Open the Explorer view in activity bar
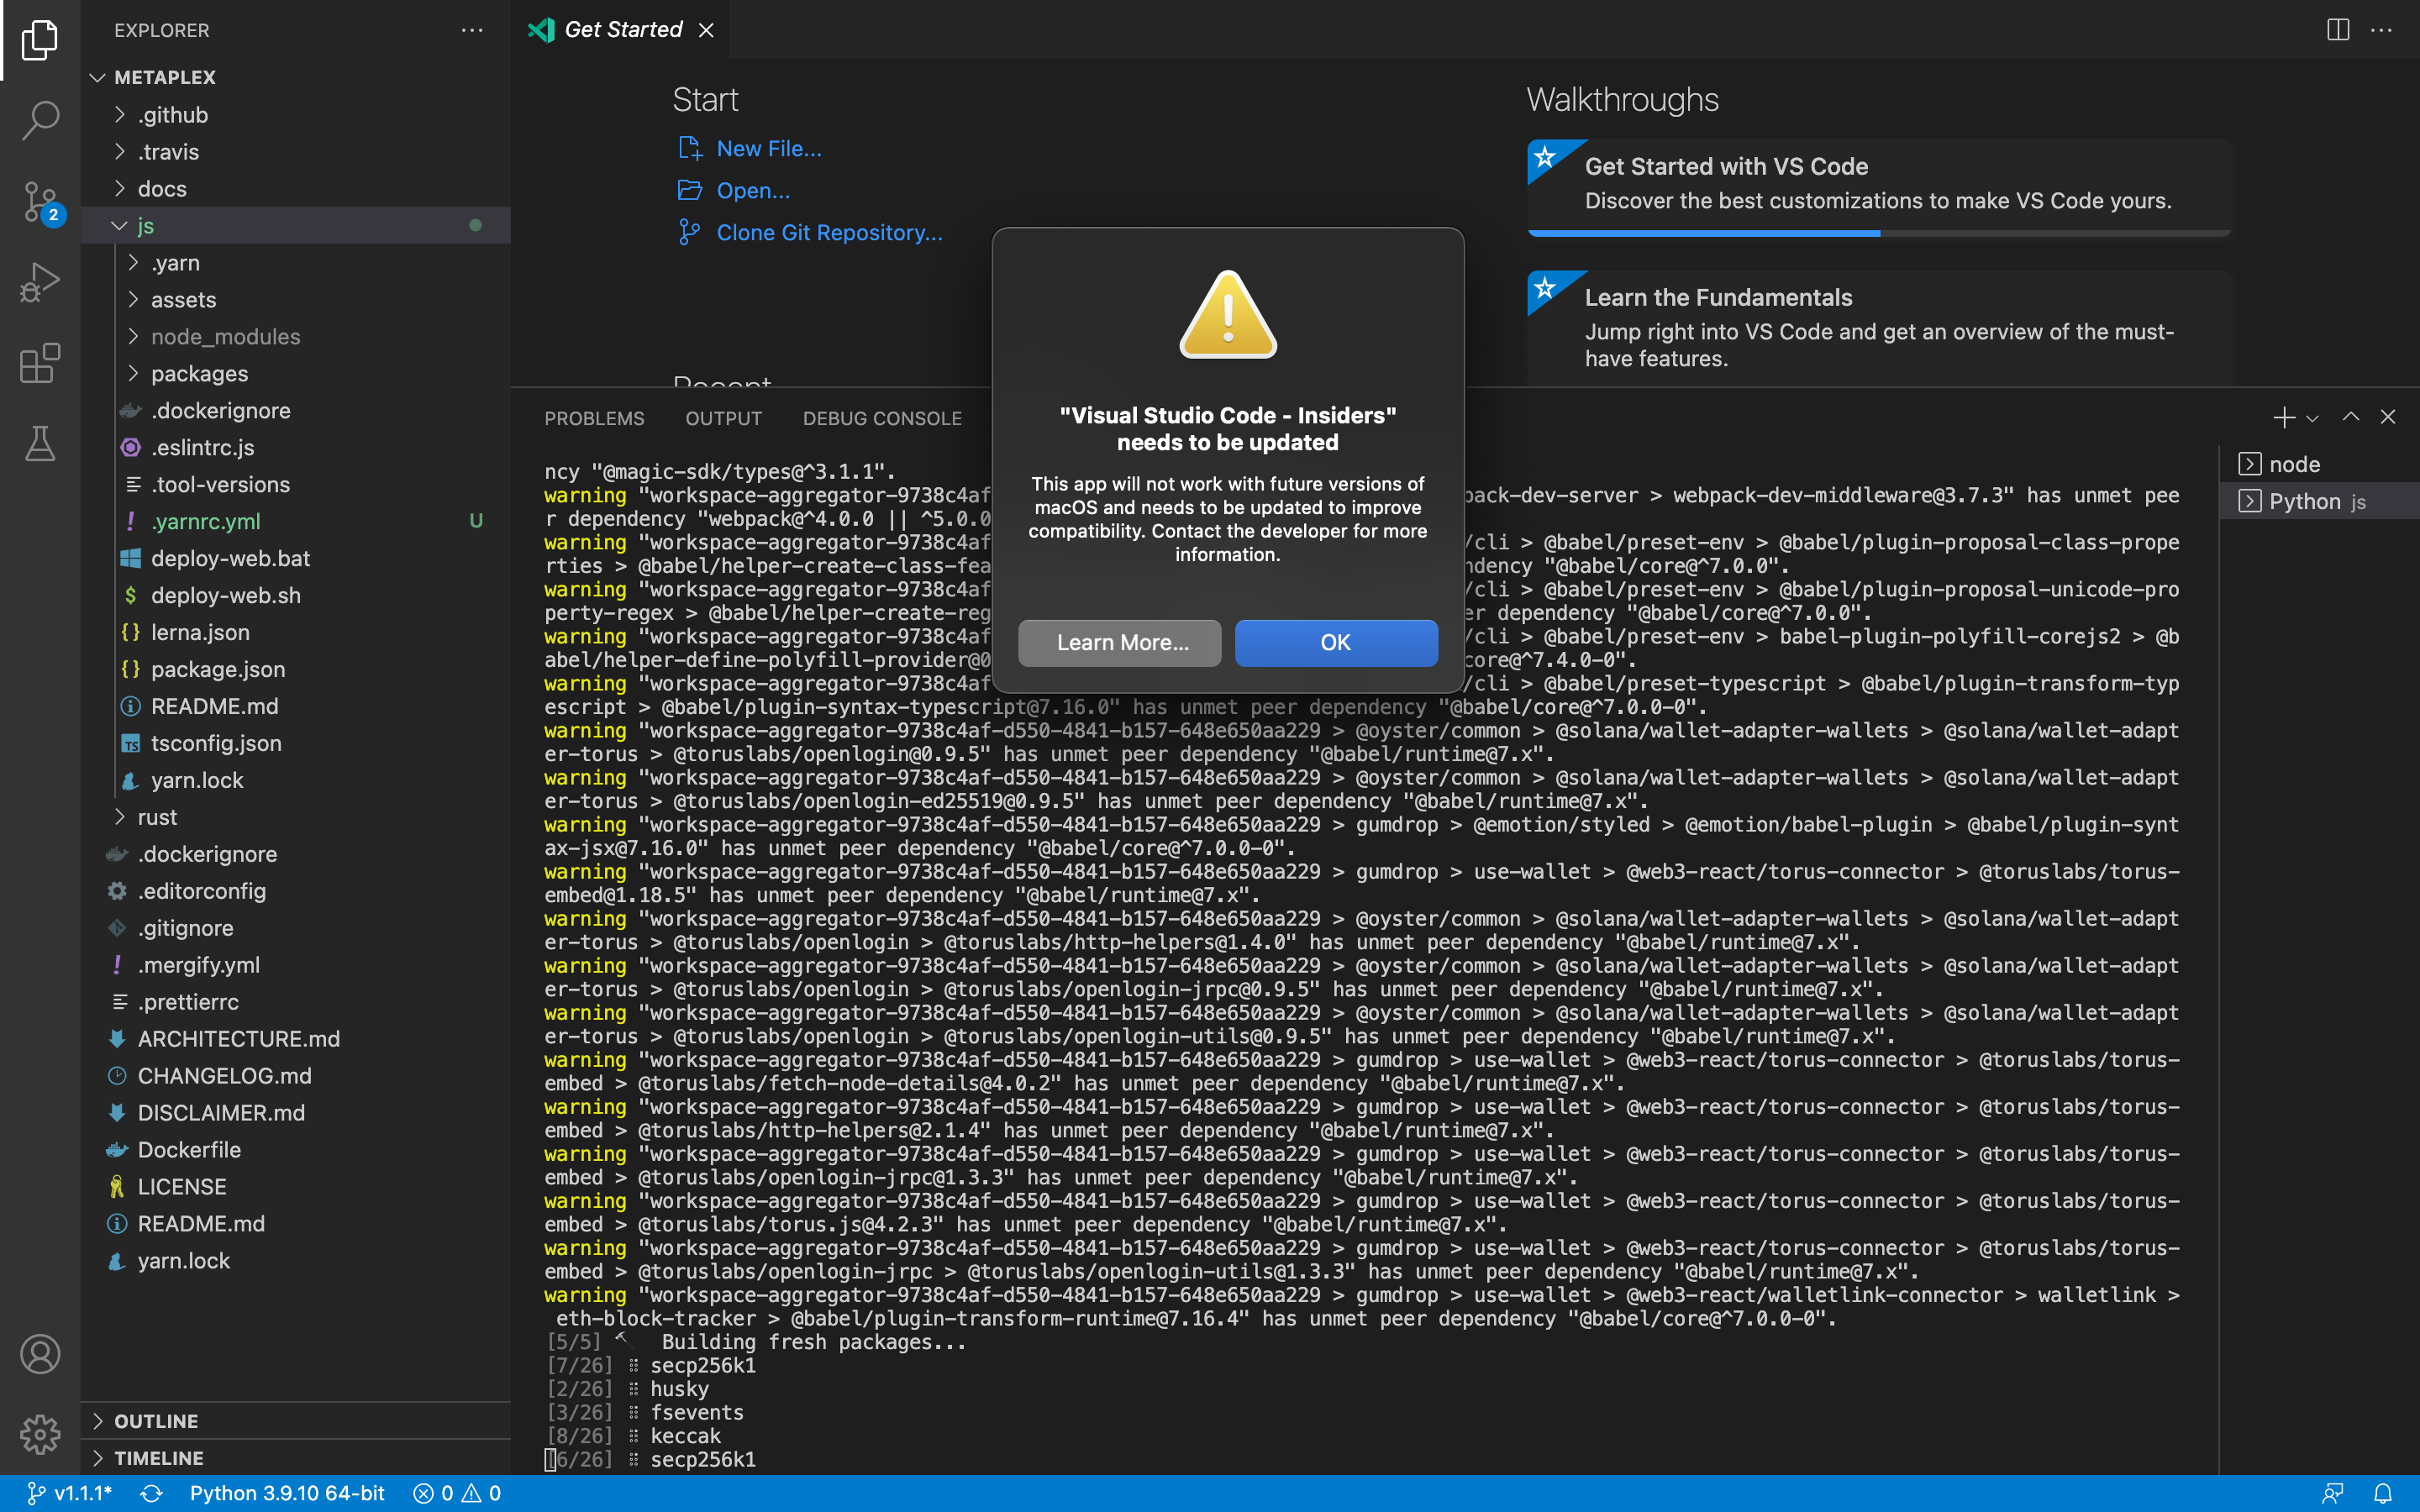 [40, 40]
